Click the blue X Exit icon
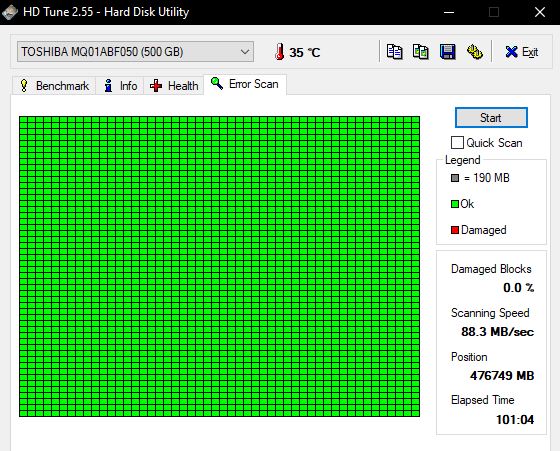Image resolution: width=560 pixels, height=451 pixels. 511,52
